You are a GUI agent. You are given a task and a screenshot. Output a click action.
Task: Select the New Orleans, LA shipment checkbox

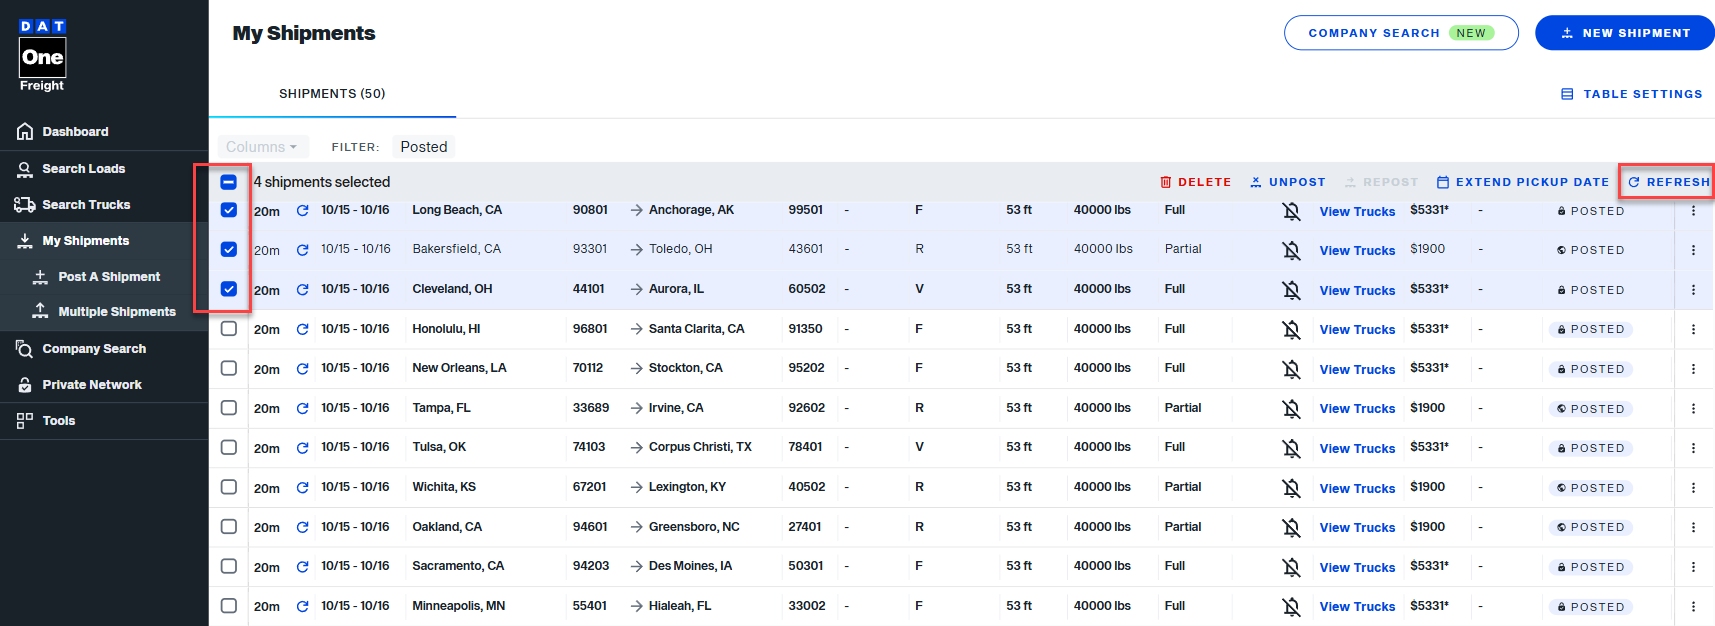pyautogui.click(x=229, y=368)
